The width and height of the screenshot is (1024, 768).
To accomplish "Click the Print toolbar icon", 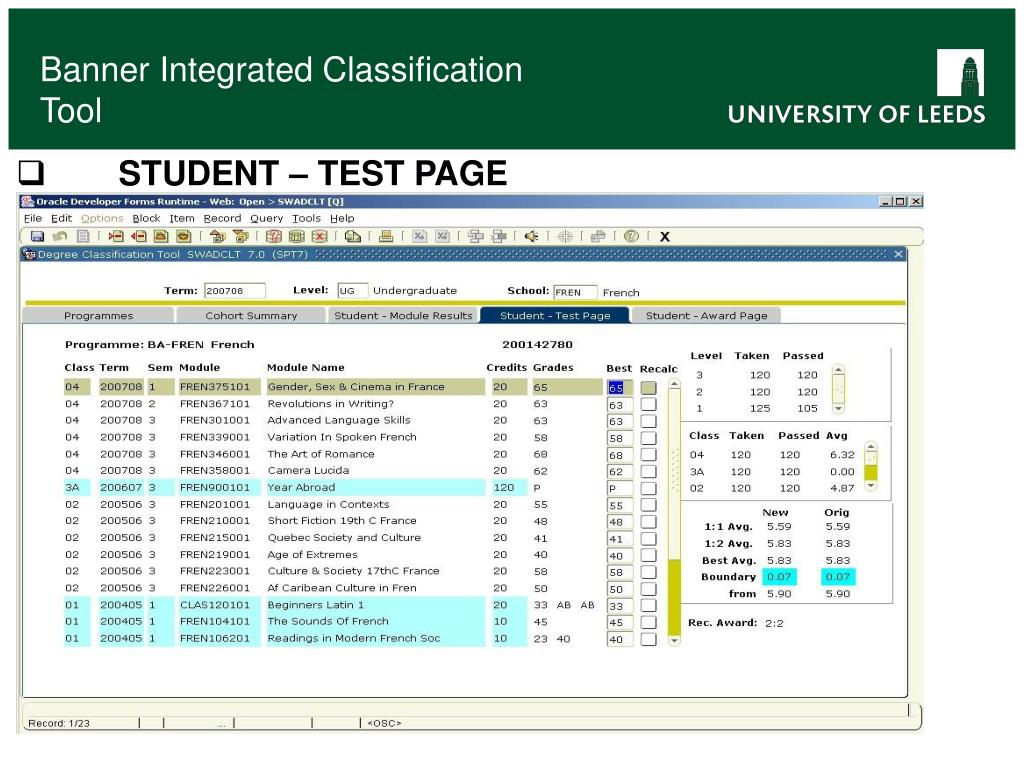I will (386, 236).
